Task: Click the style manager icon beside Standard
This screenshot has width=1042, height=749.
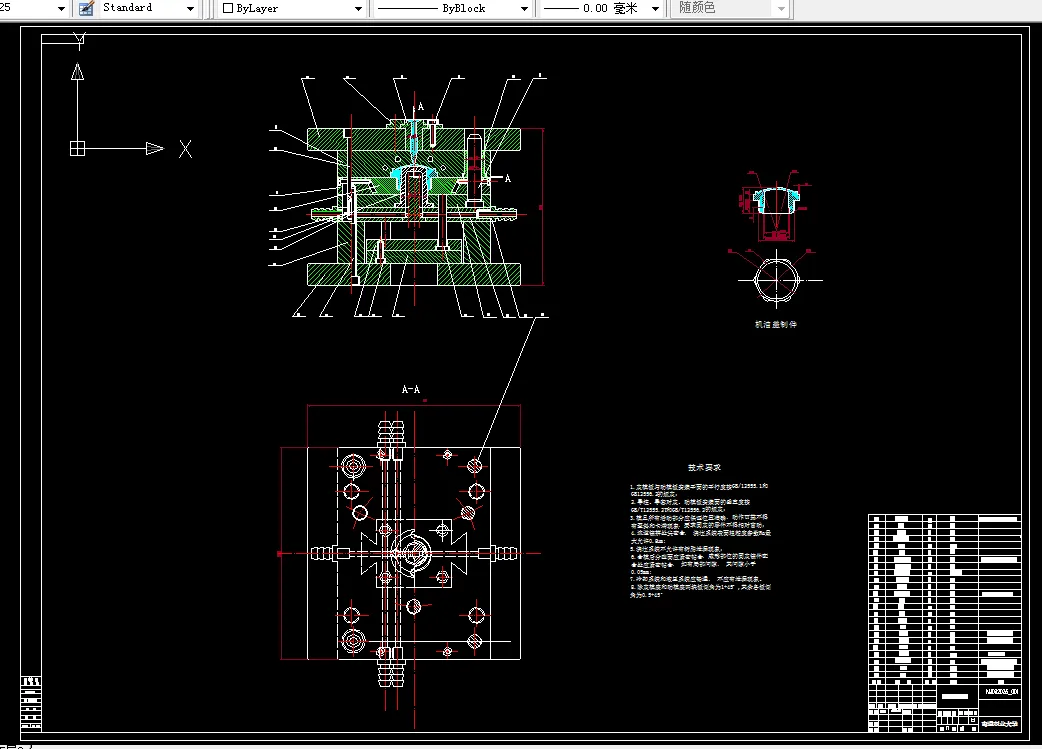Action: (x=86, y=9)
